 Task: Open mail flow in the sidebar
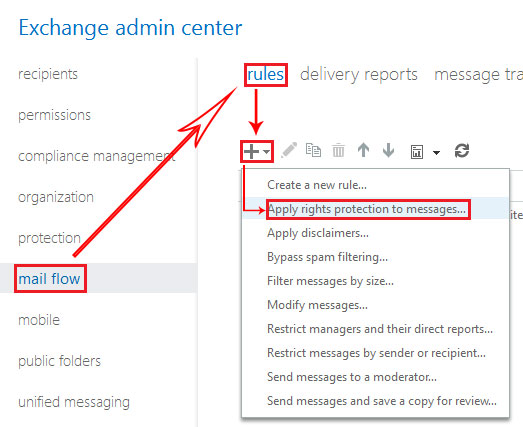pyautogui.click(x=49, y=279)
